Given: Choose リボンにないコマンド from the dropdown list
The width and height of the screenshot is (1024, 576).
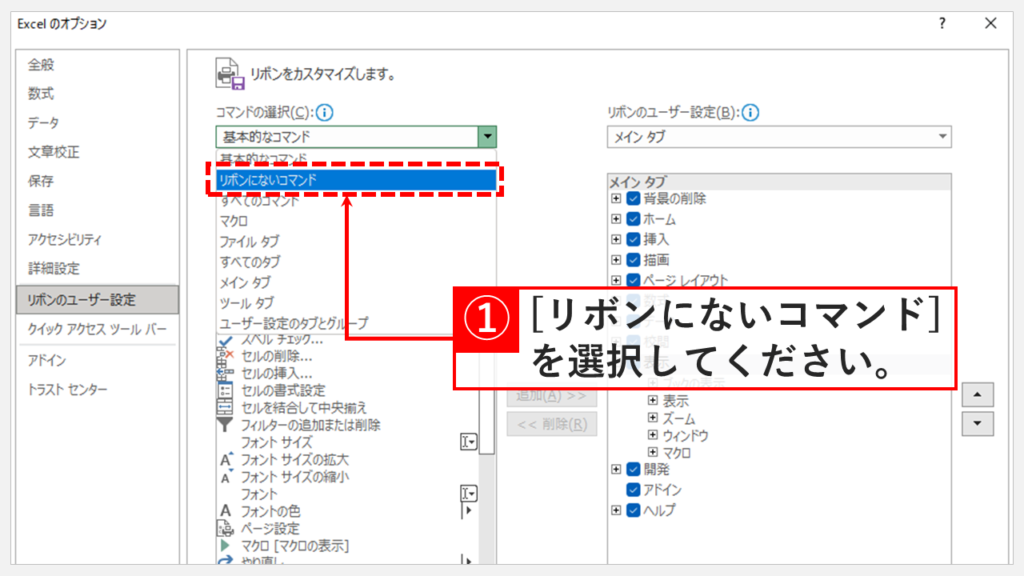Looking at the screenshot, I should point(356,180).
